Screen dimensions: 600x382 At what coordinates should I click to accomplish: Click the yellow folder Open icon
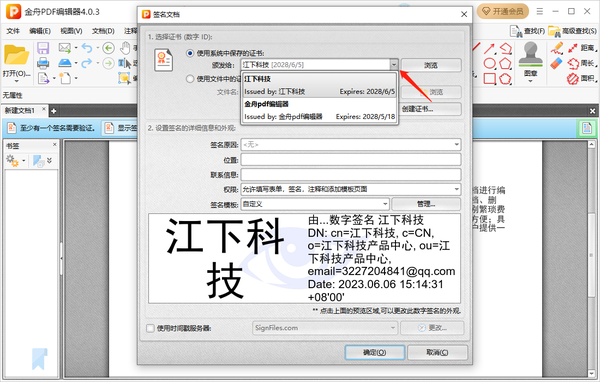tap(16, 55)
